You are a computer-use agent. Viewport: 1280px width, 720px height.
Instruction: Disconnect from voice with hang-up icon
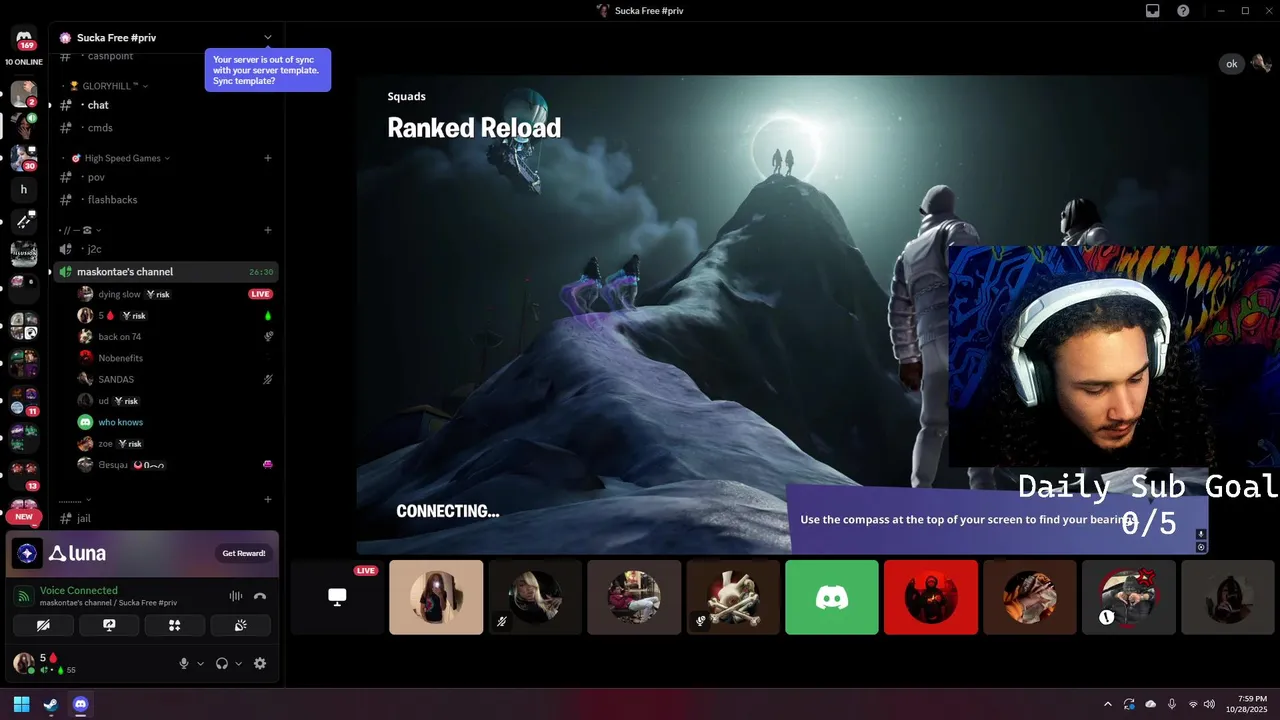click(x=260, y=596)
